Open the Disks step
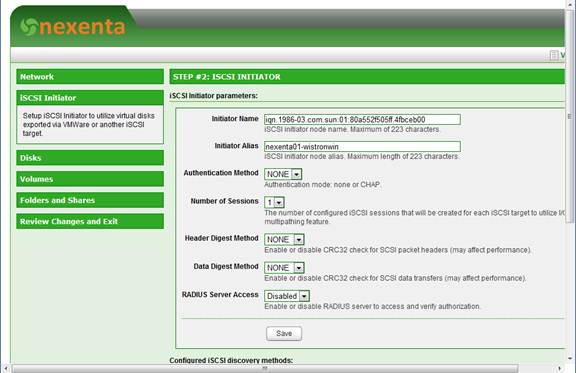The height and width of the screenshot is (373, 576). tap(90, 158)
